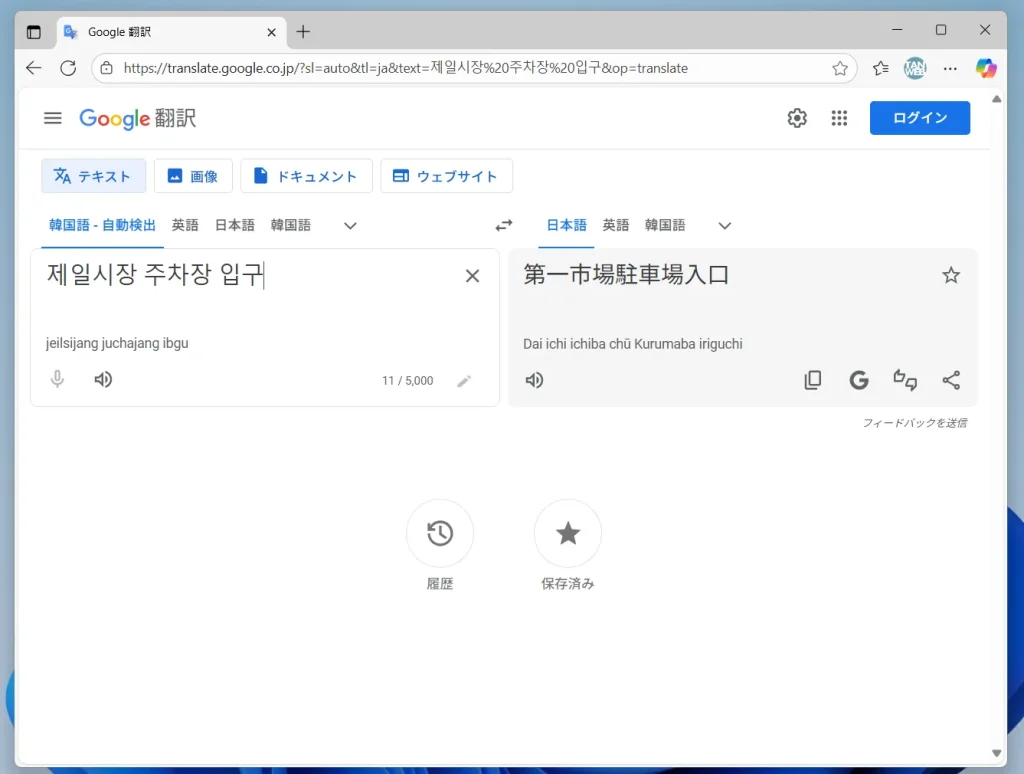Open a new browser tab
The image size is (1024, 774).
[303, 31]
